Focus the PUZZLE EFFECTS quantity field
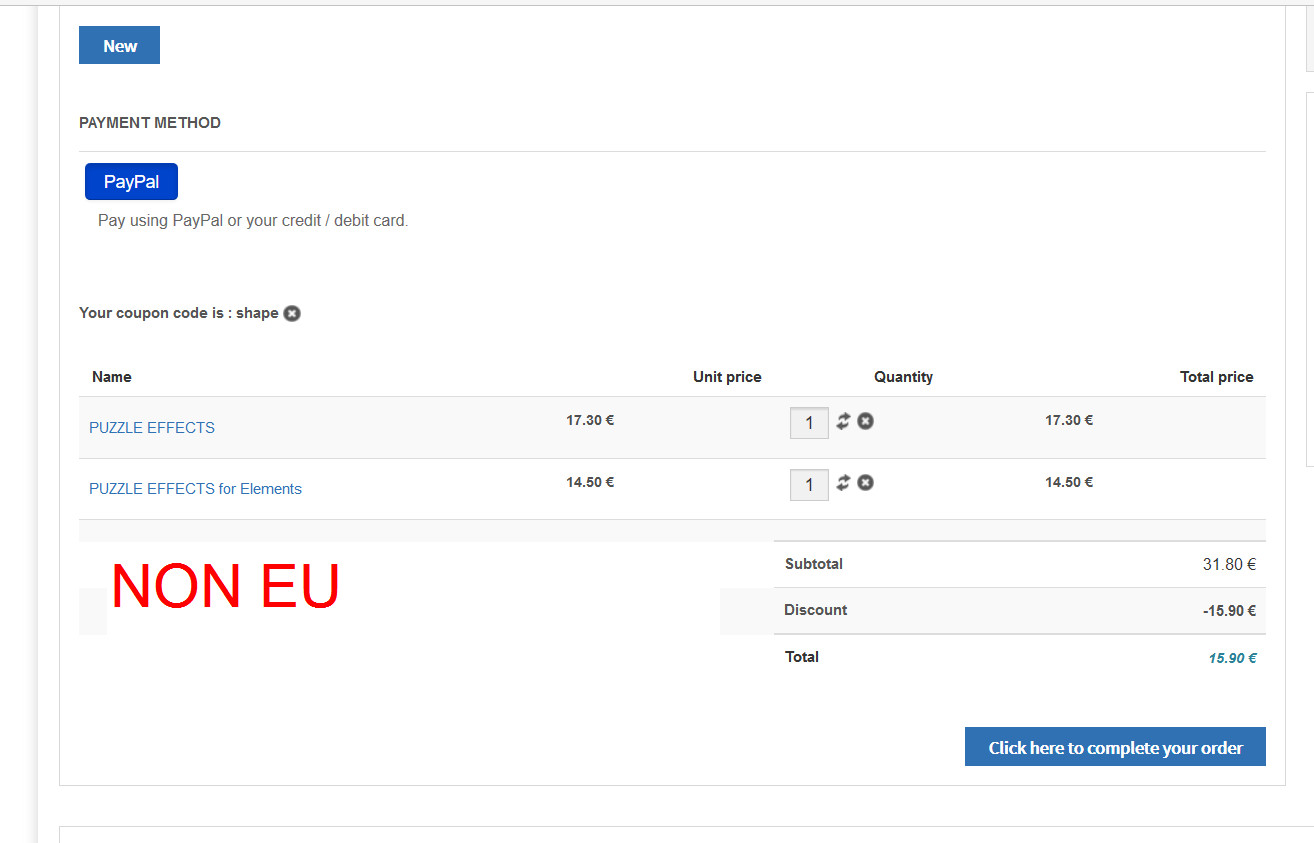 tap(809, 423)
